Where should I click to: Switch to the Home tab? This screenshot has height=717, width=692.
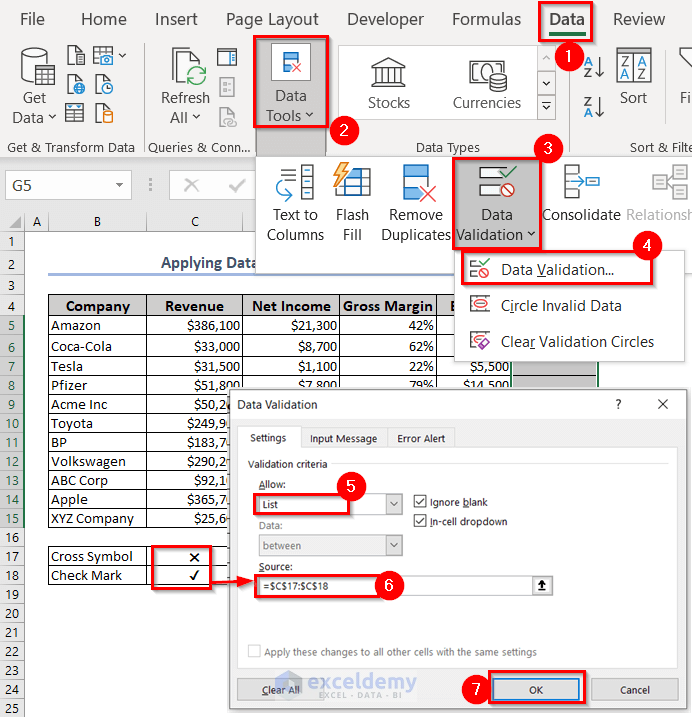coord(104,19)
